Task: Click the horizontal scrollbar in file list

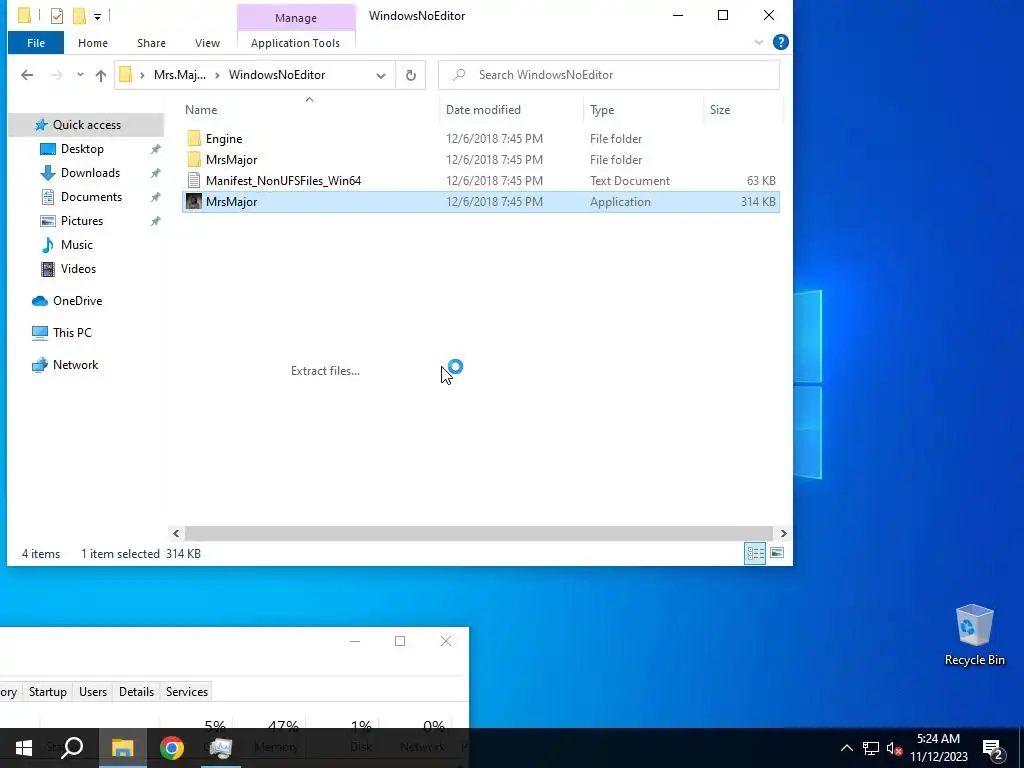Action: [479, 534]
